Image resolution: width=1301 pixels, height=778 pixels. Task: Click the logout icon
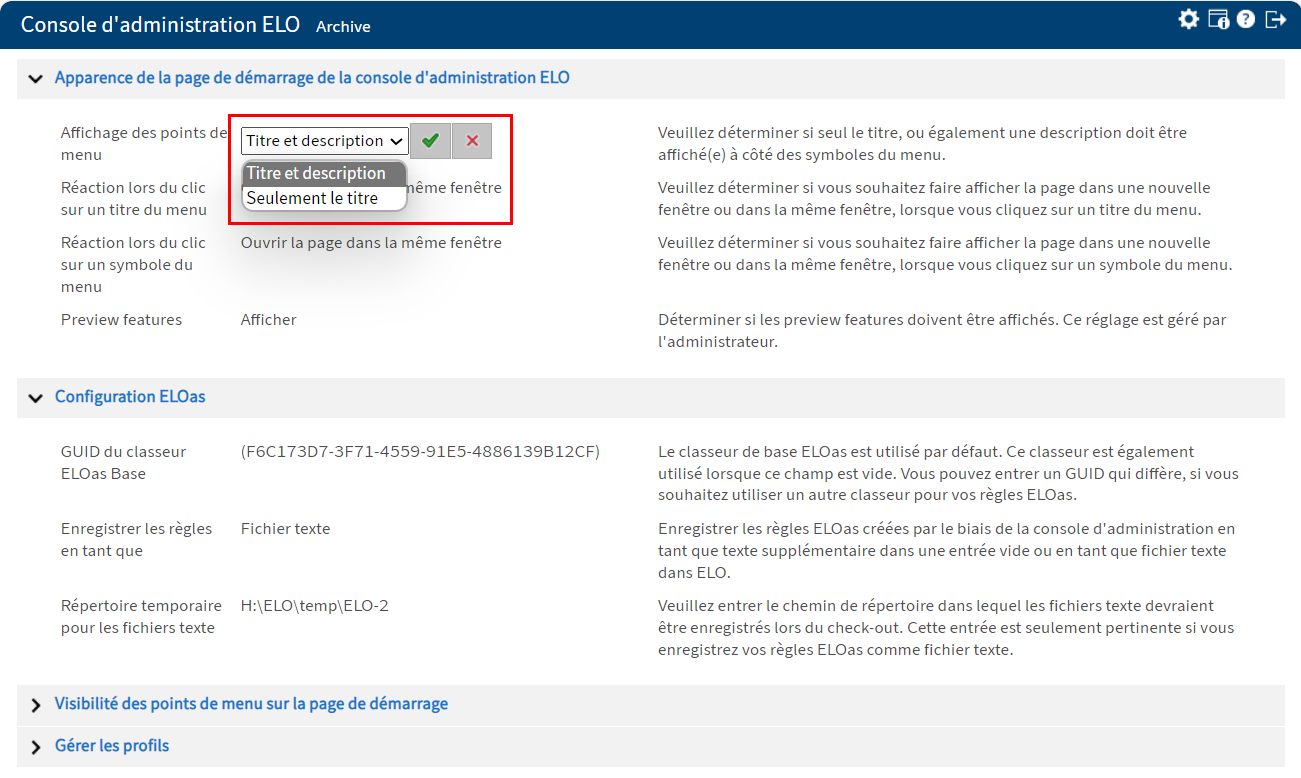point(1275,19)
